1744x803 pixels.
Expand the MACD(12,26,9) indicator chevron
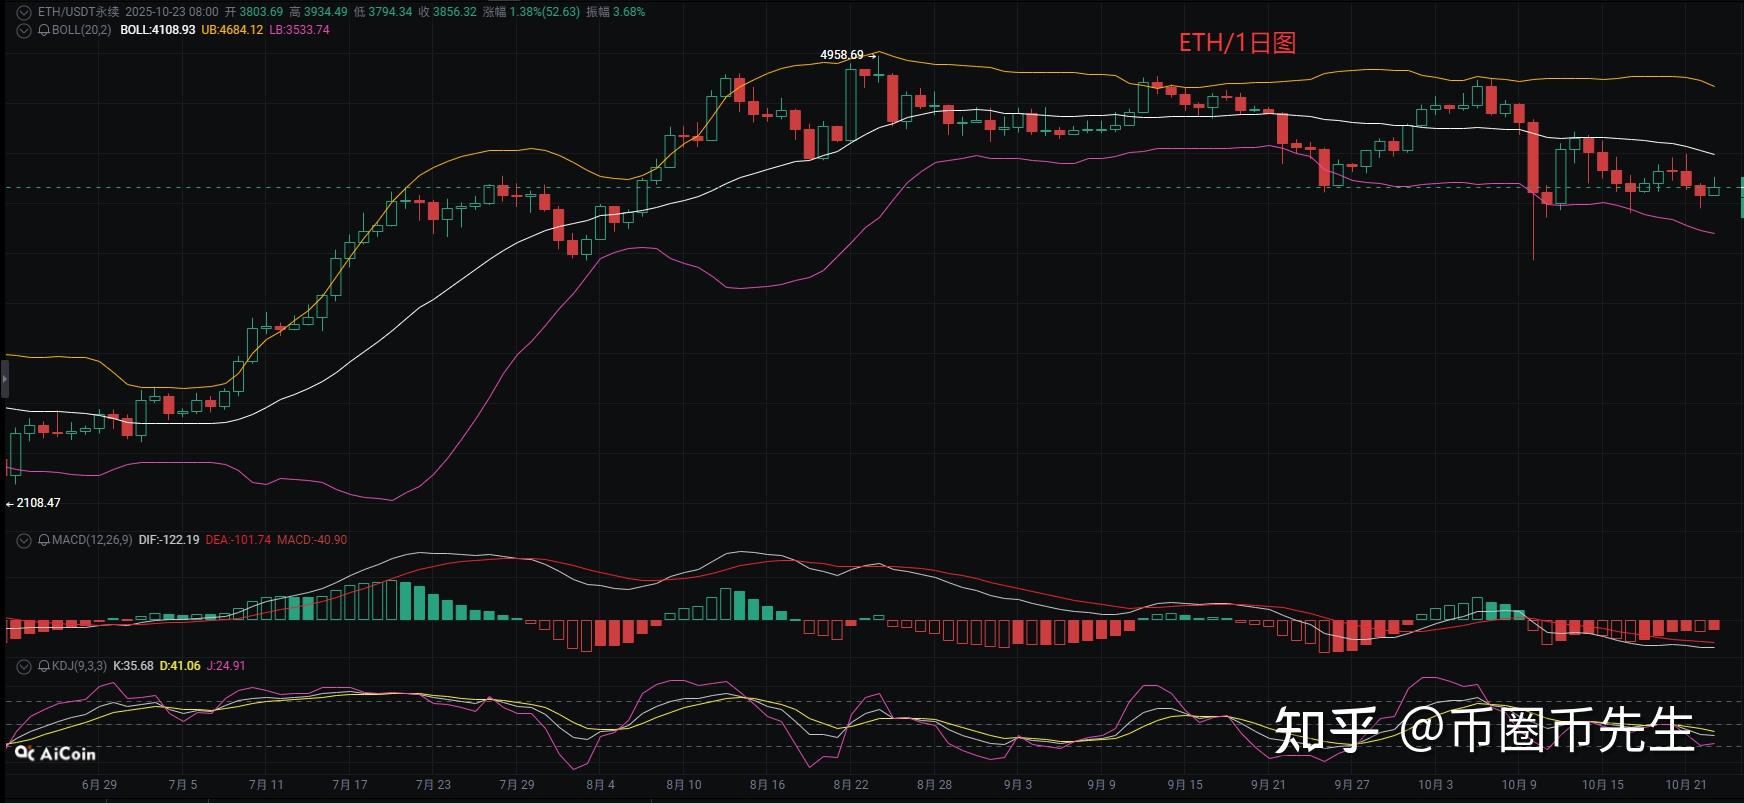click(x=24, y=540)
